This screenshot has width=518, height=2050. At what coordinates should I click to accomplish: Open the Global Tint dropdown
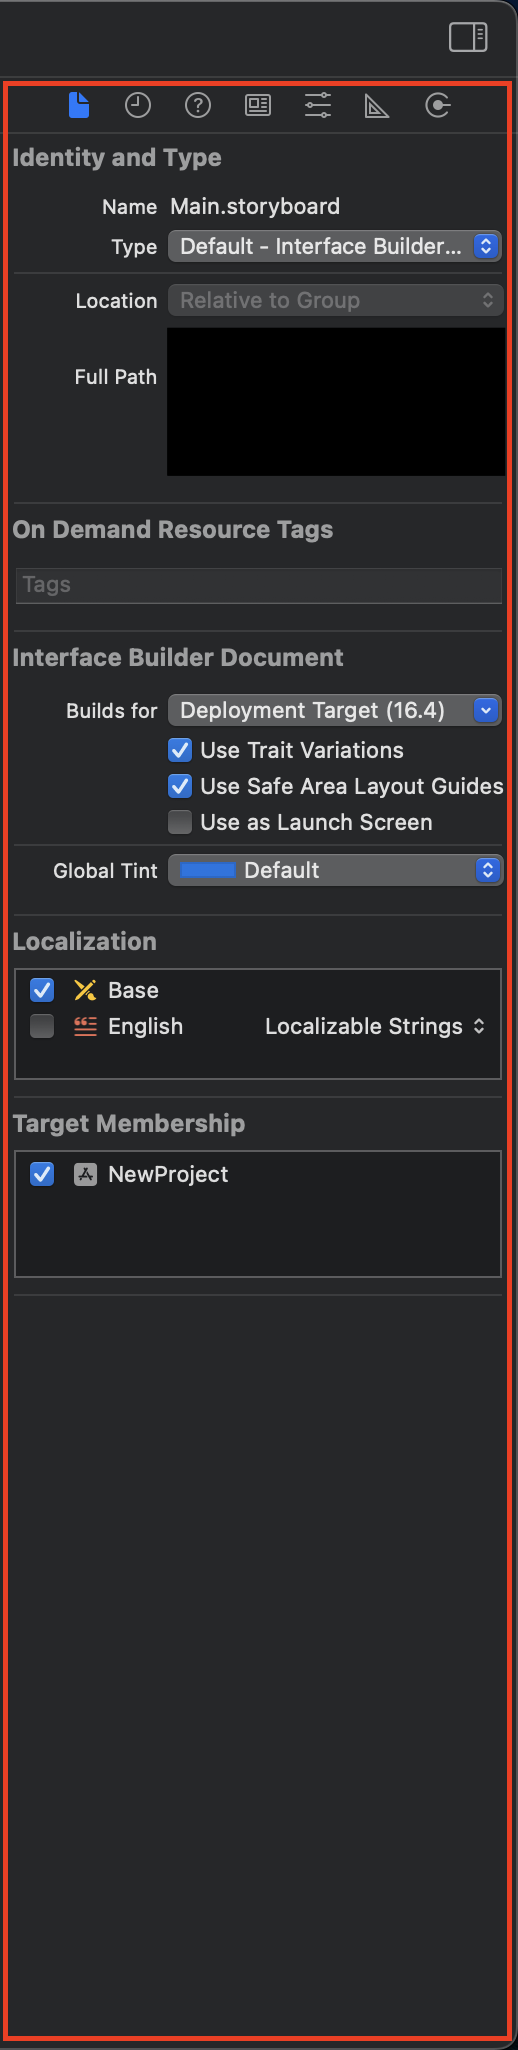click(334, 870)
